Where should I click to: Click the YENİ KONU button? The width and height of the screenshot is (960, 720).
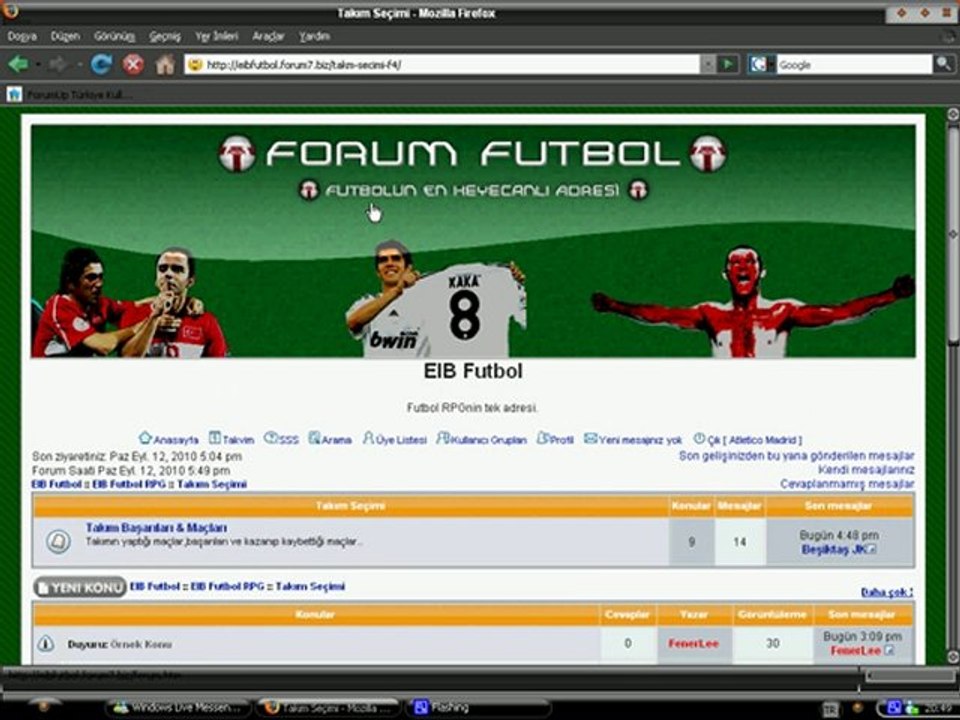tap(80, 587)
